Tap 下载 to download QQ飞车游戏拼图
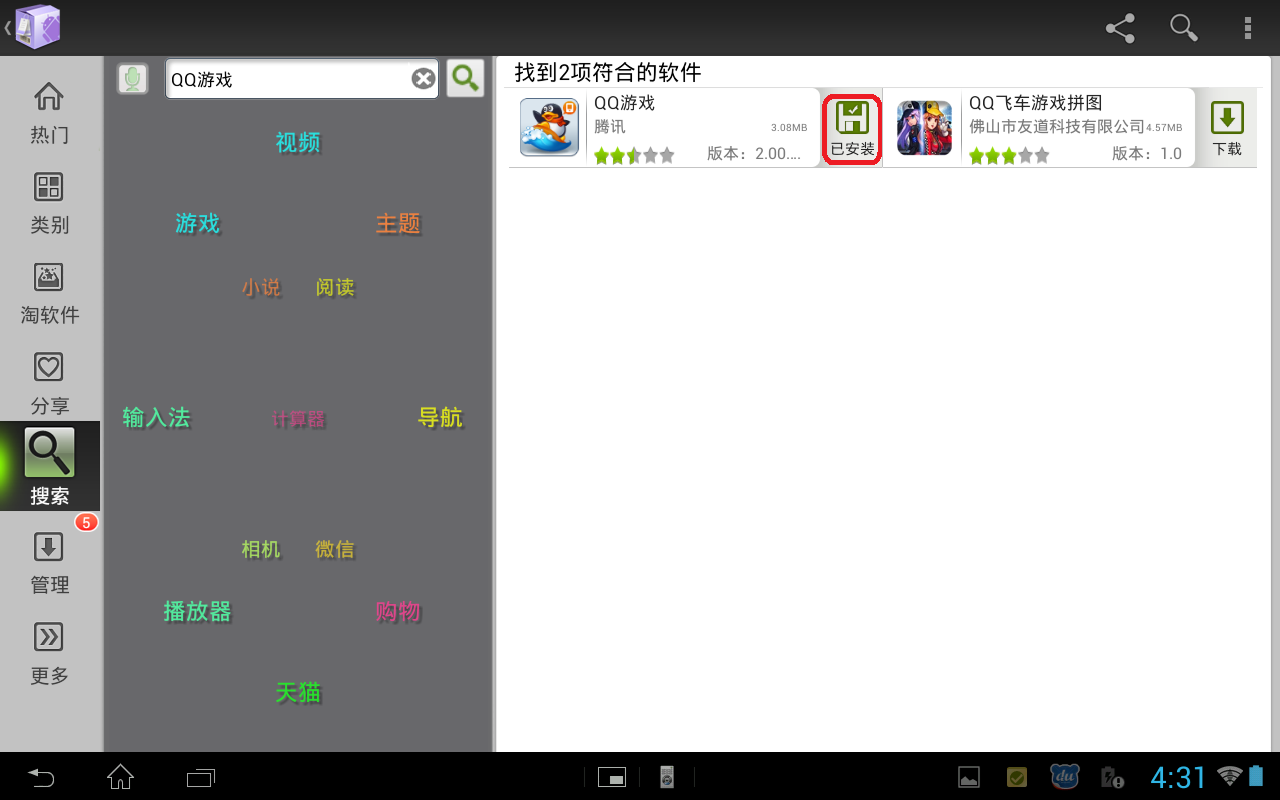 [x=1227, y=128]
